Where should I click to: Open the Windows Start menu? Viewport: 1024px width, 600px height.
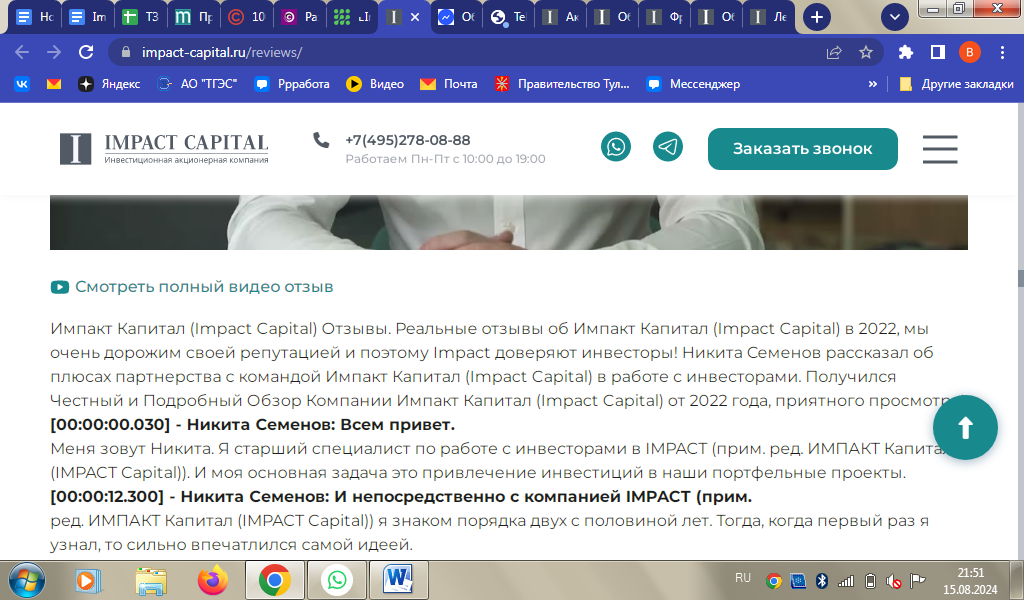(27, 580)
